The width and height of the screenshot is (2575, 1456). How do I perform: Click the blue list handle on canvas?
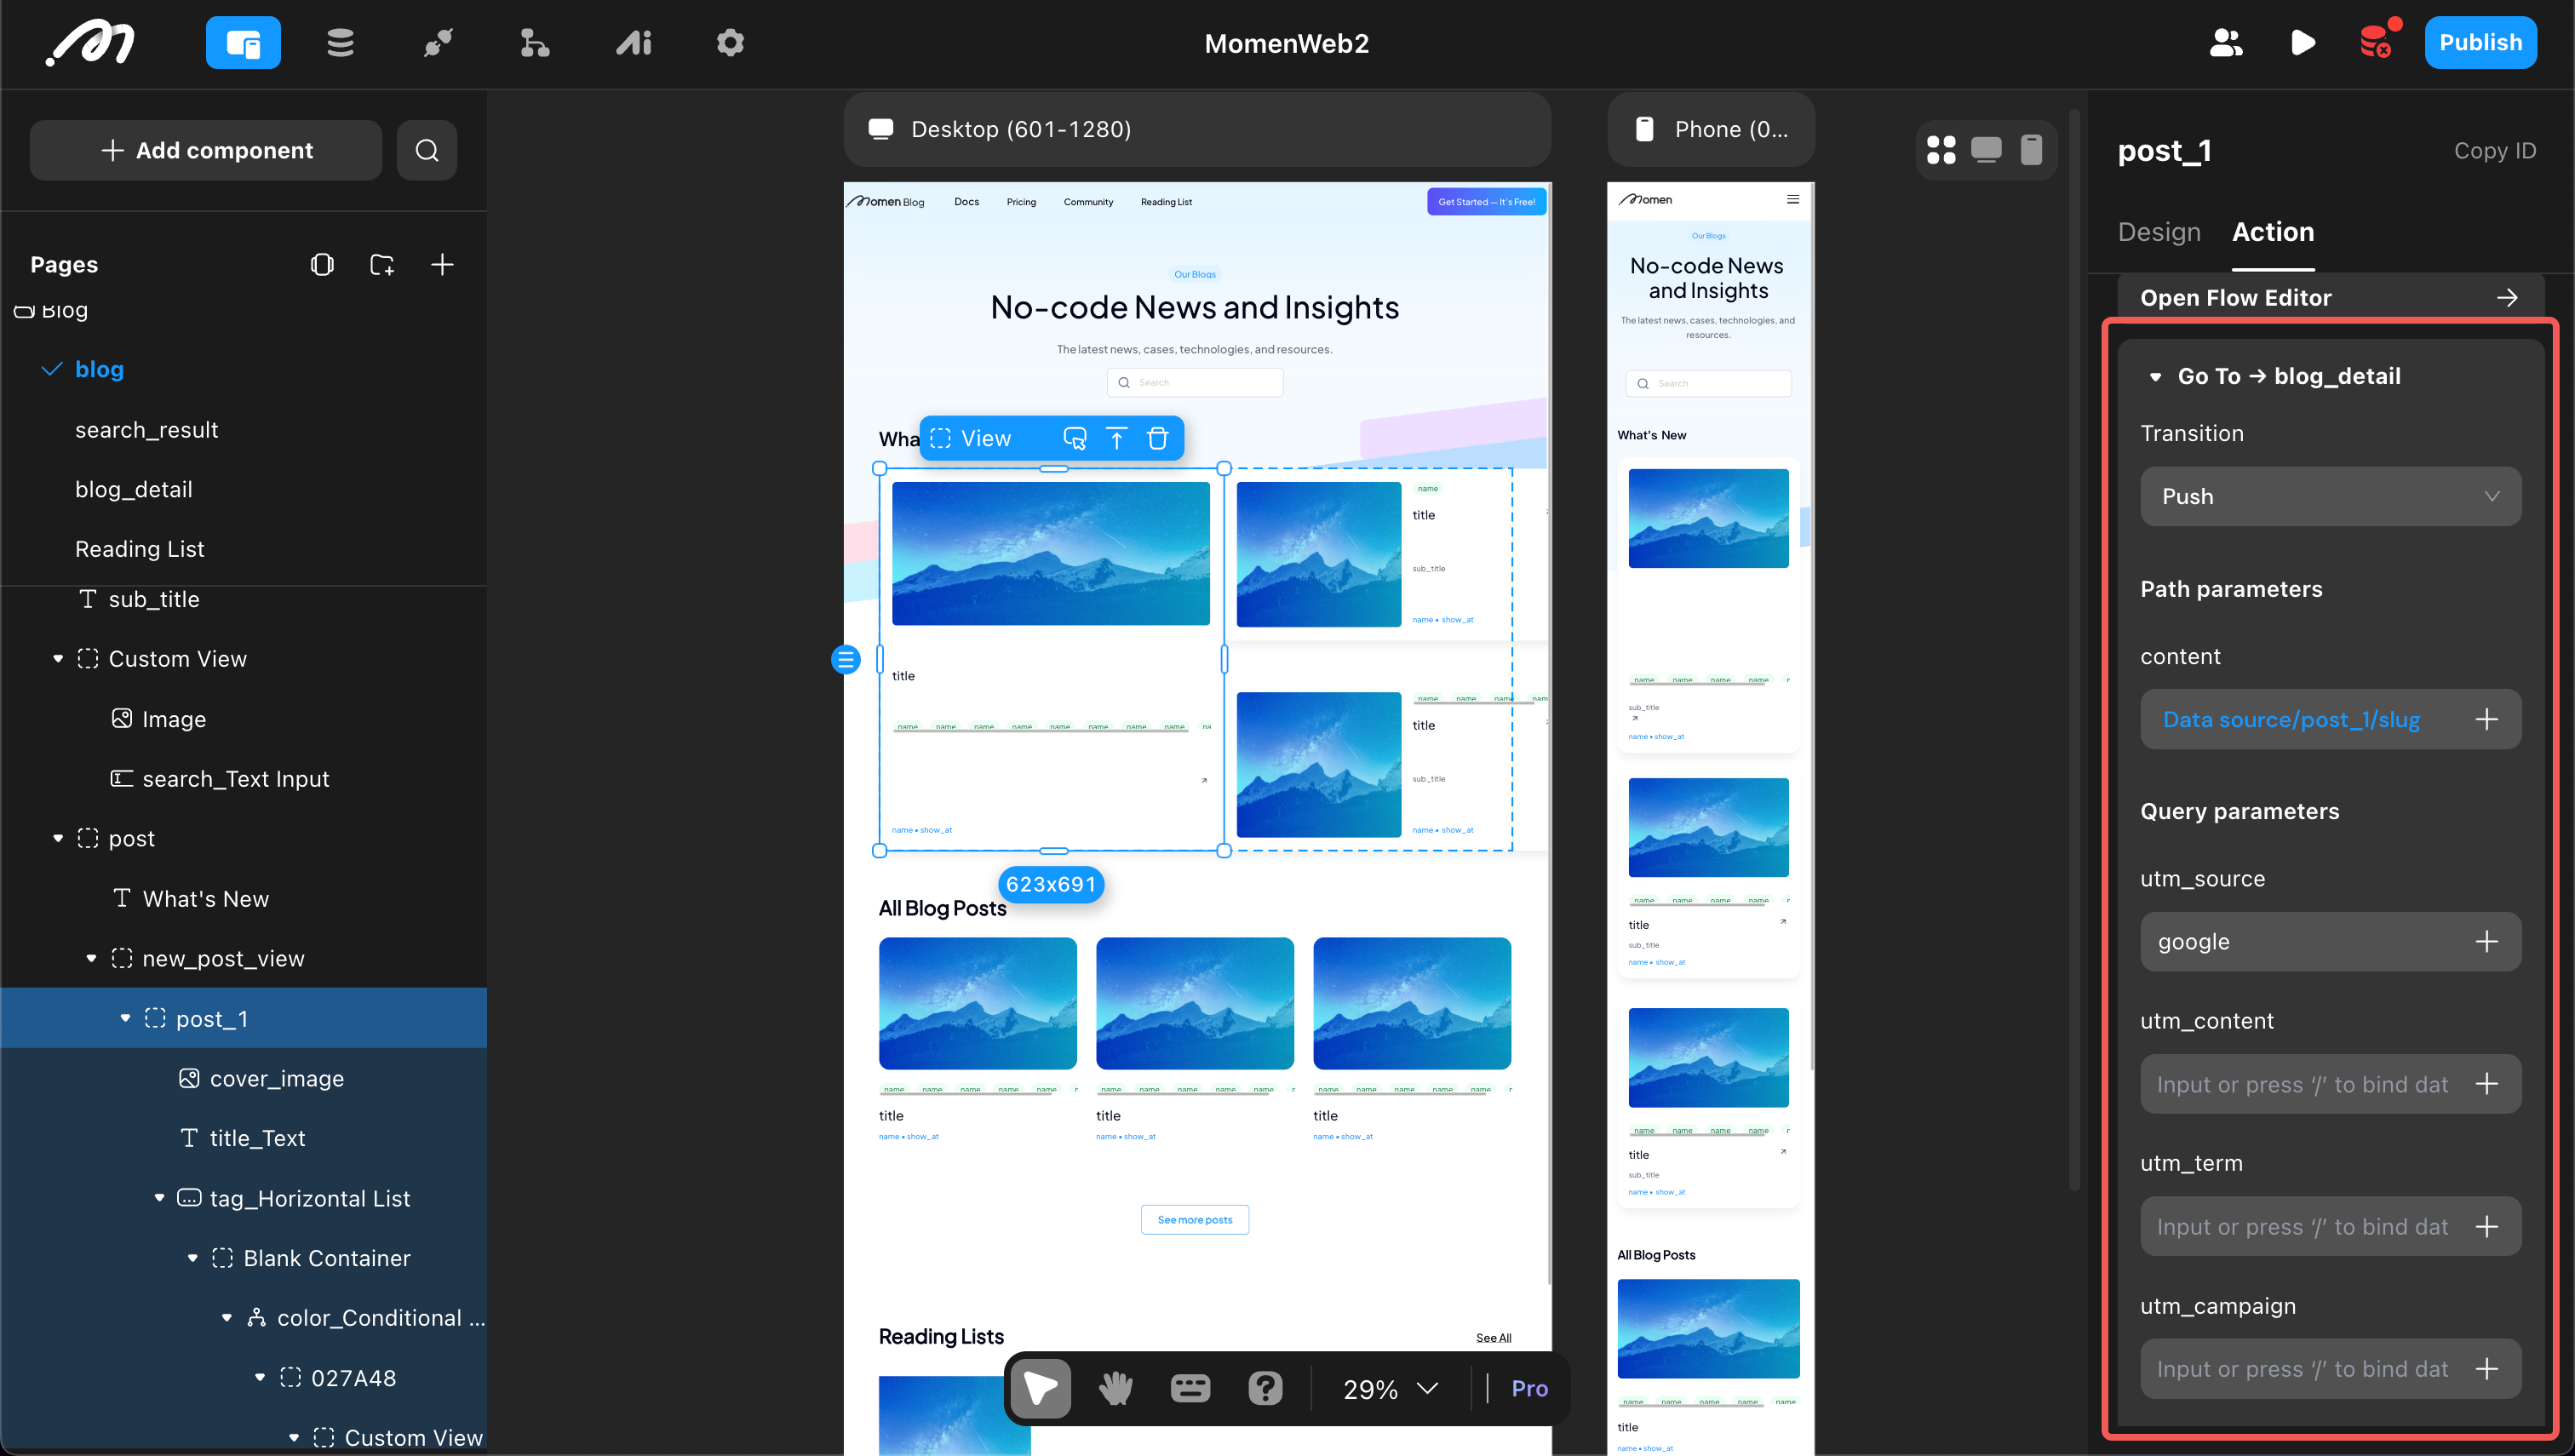(846, 660)
